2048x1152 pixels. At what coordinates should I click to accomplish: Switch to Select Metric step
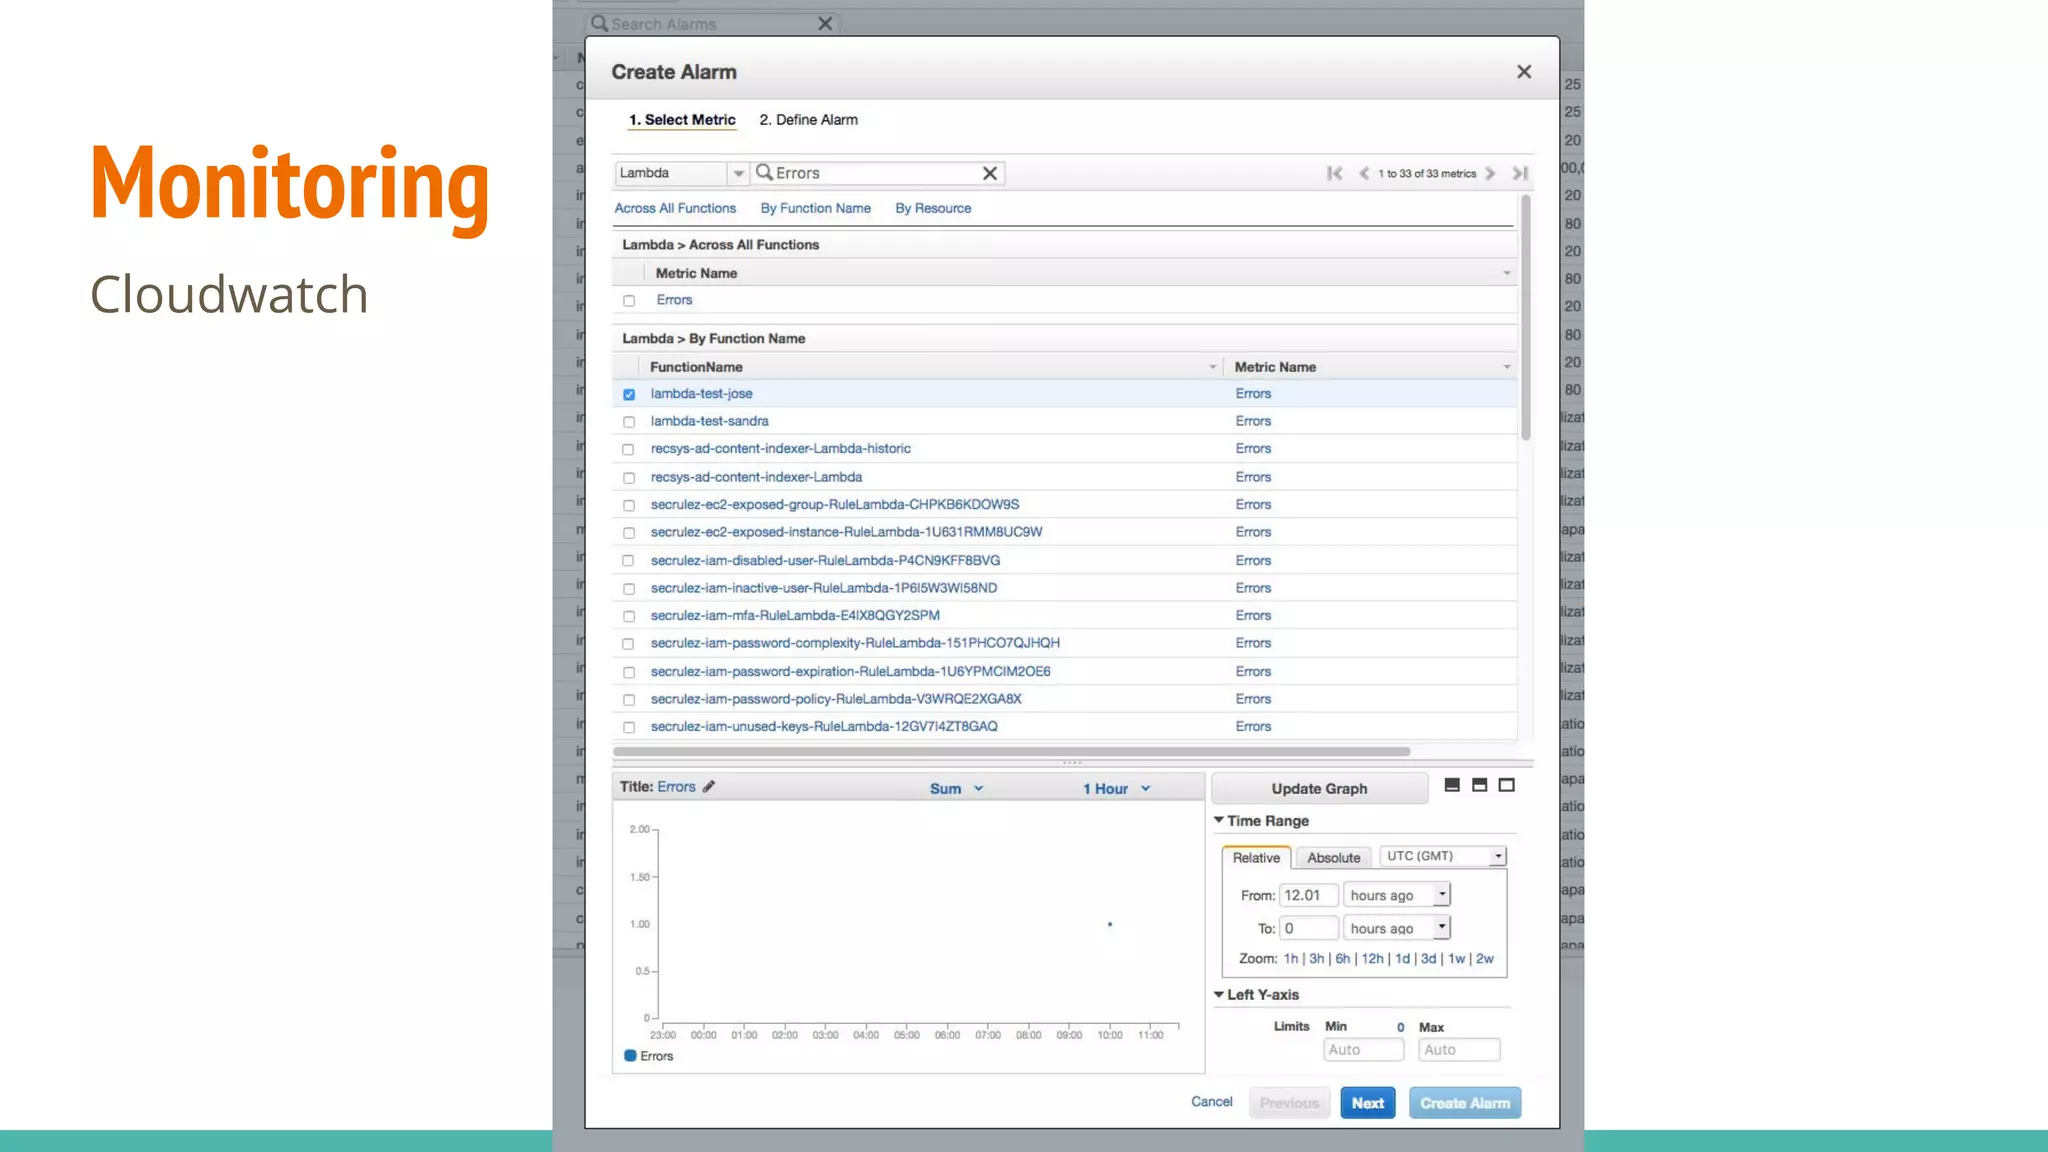[x=682, y=120]
